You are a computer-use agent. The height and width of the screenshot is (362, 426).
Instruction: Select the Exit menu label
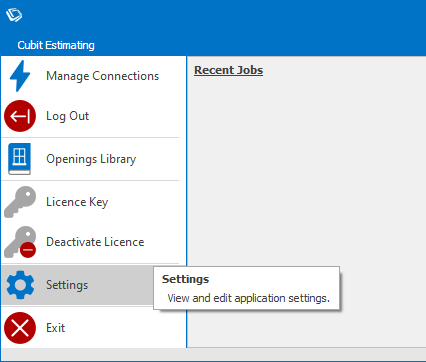[x=55, y=328]
